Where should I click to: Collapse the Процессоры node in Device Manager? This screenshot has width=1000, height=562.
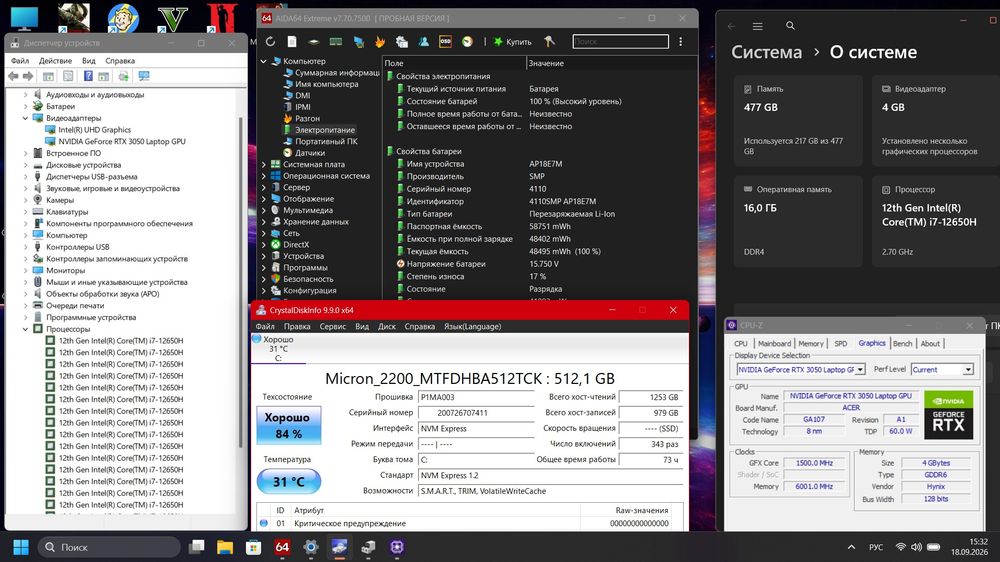click(26, 329)
